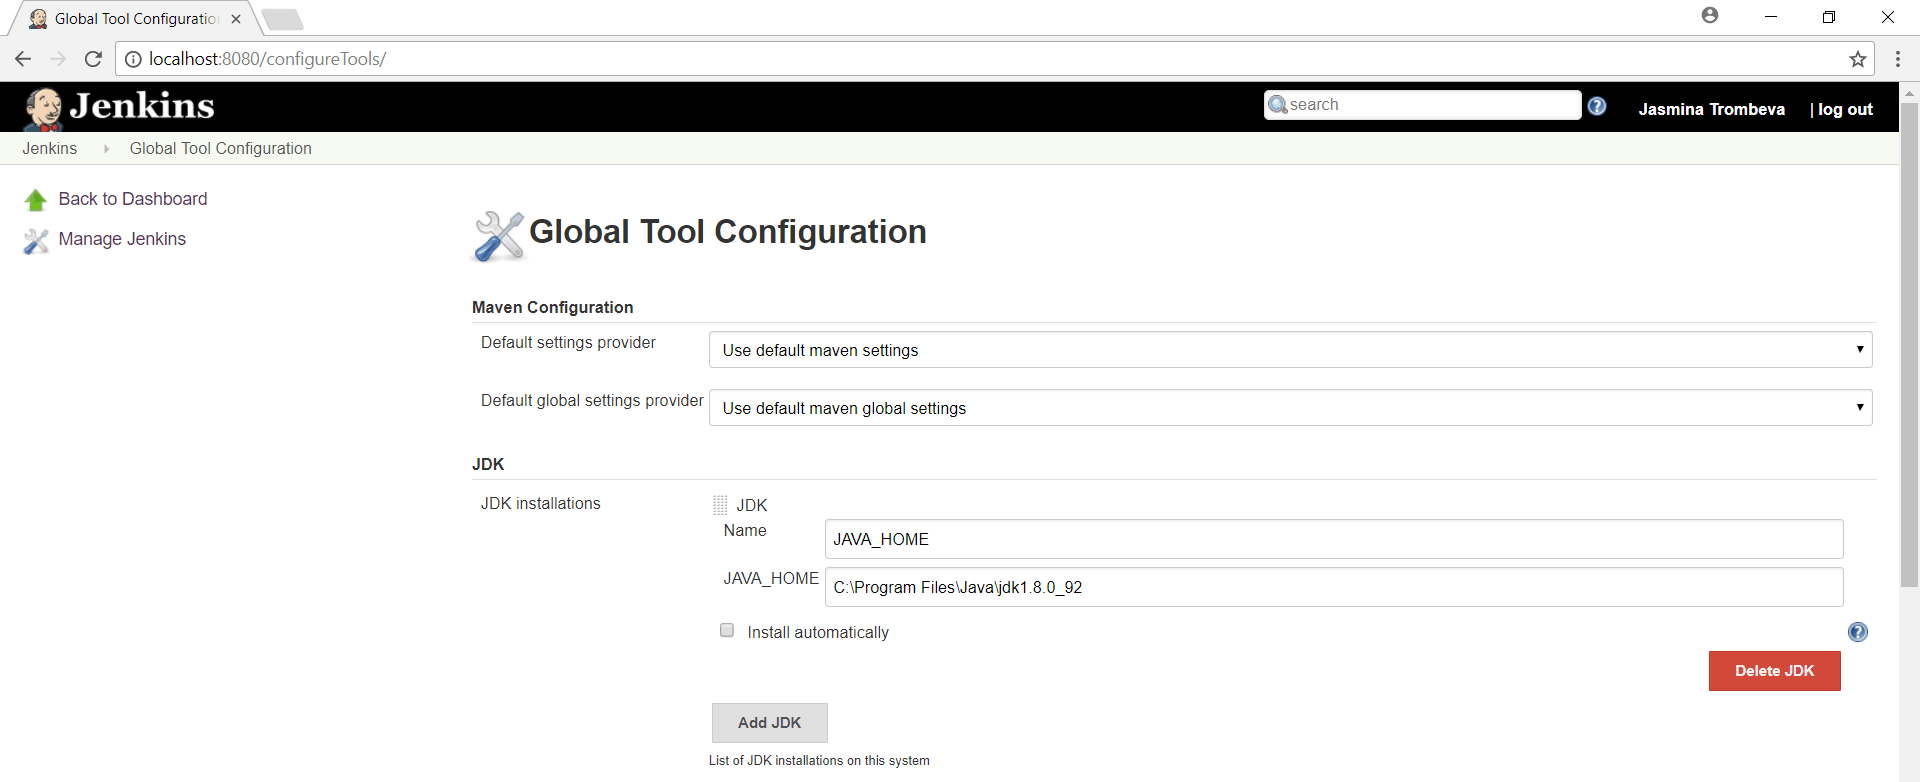
Task: Click the 'Install automatically' label text
Action: [818, 632]
